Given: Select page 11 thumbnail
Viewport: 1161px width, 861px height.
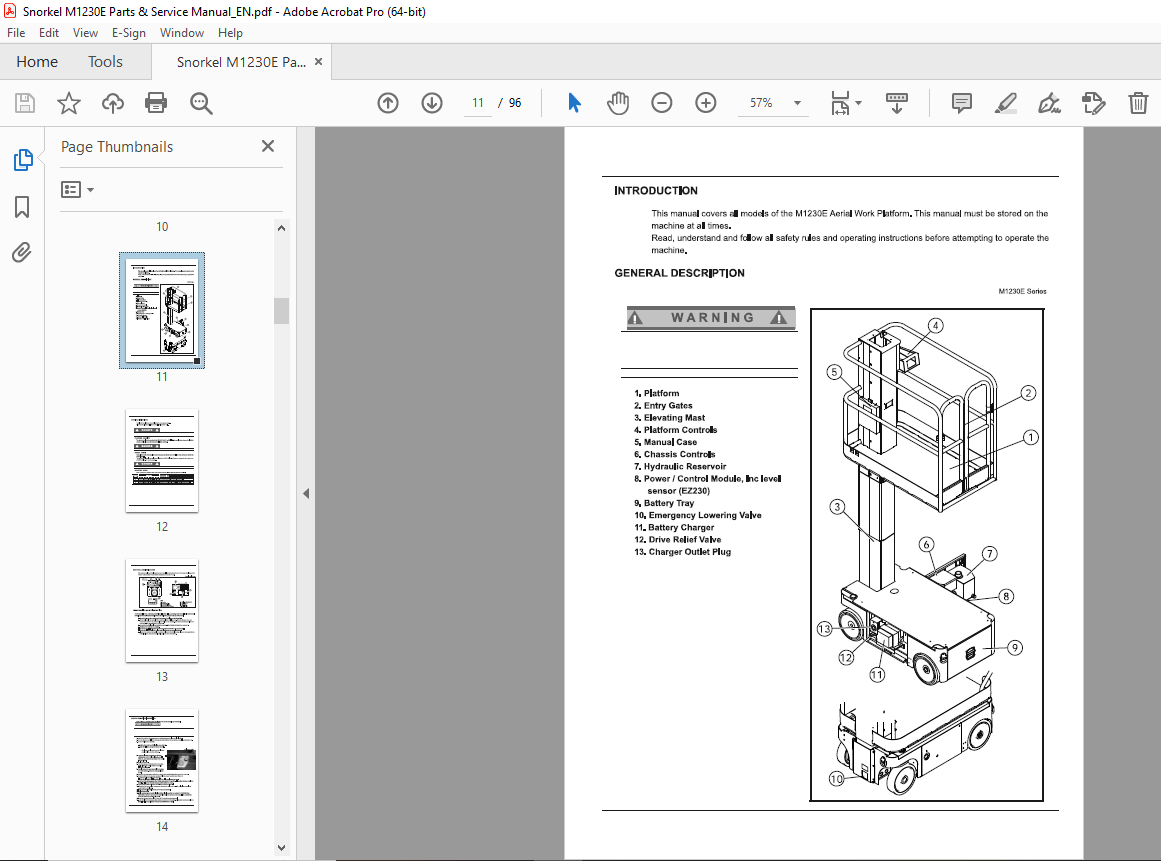Looking at the screenshot, I should click(x=162, y=310).
